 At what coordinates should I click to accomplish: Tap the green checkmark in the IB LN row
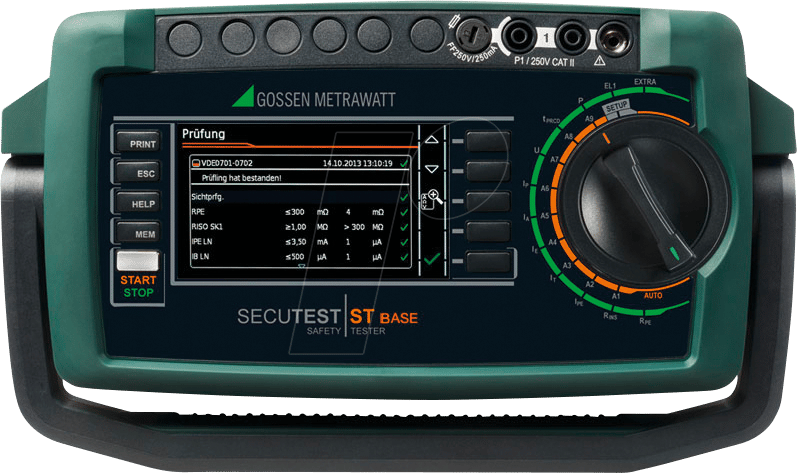pyautogui.click(x=404, y=257)
